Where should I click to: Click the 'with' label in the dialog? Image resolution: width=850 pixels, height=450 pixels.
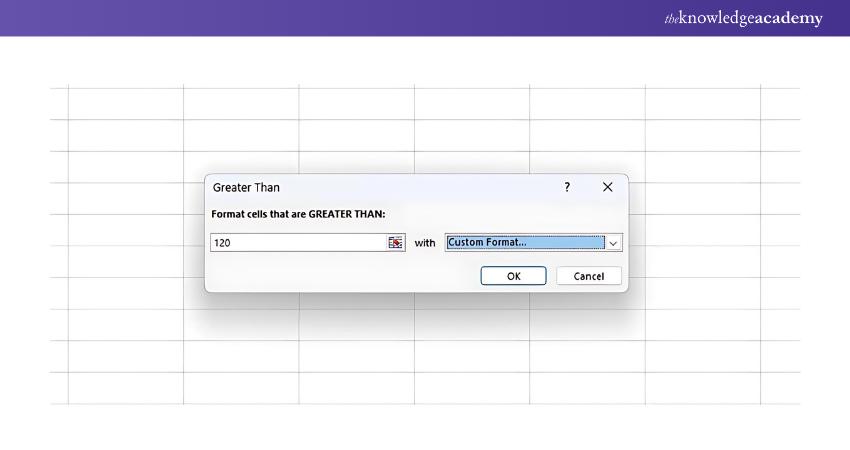click(425, 243)
